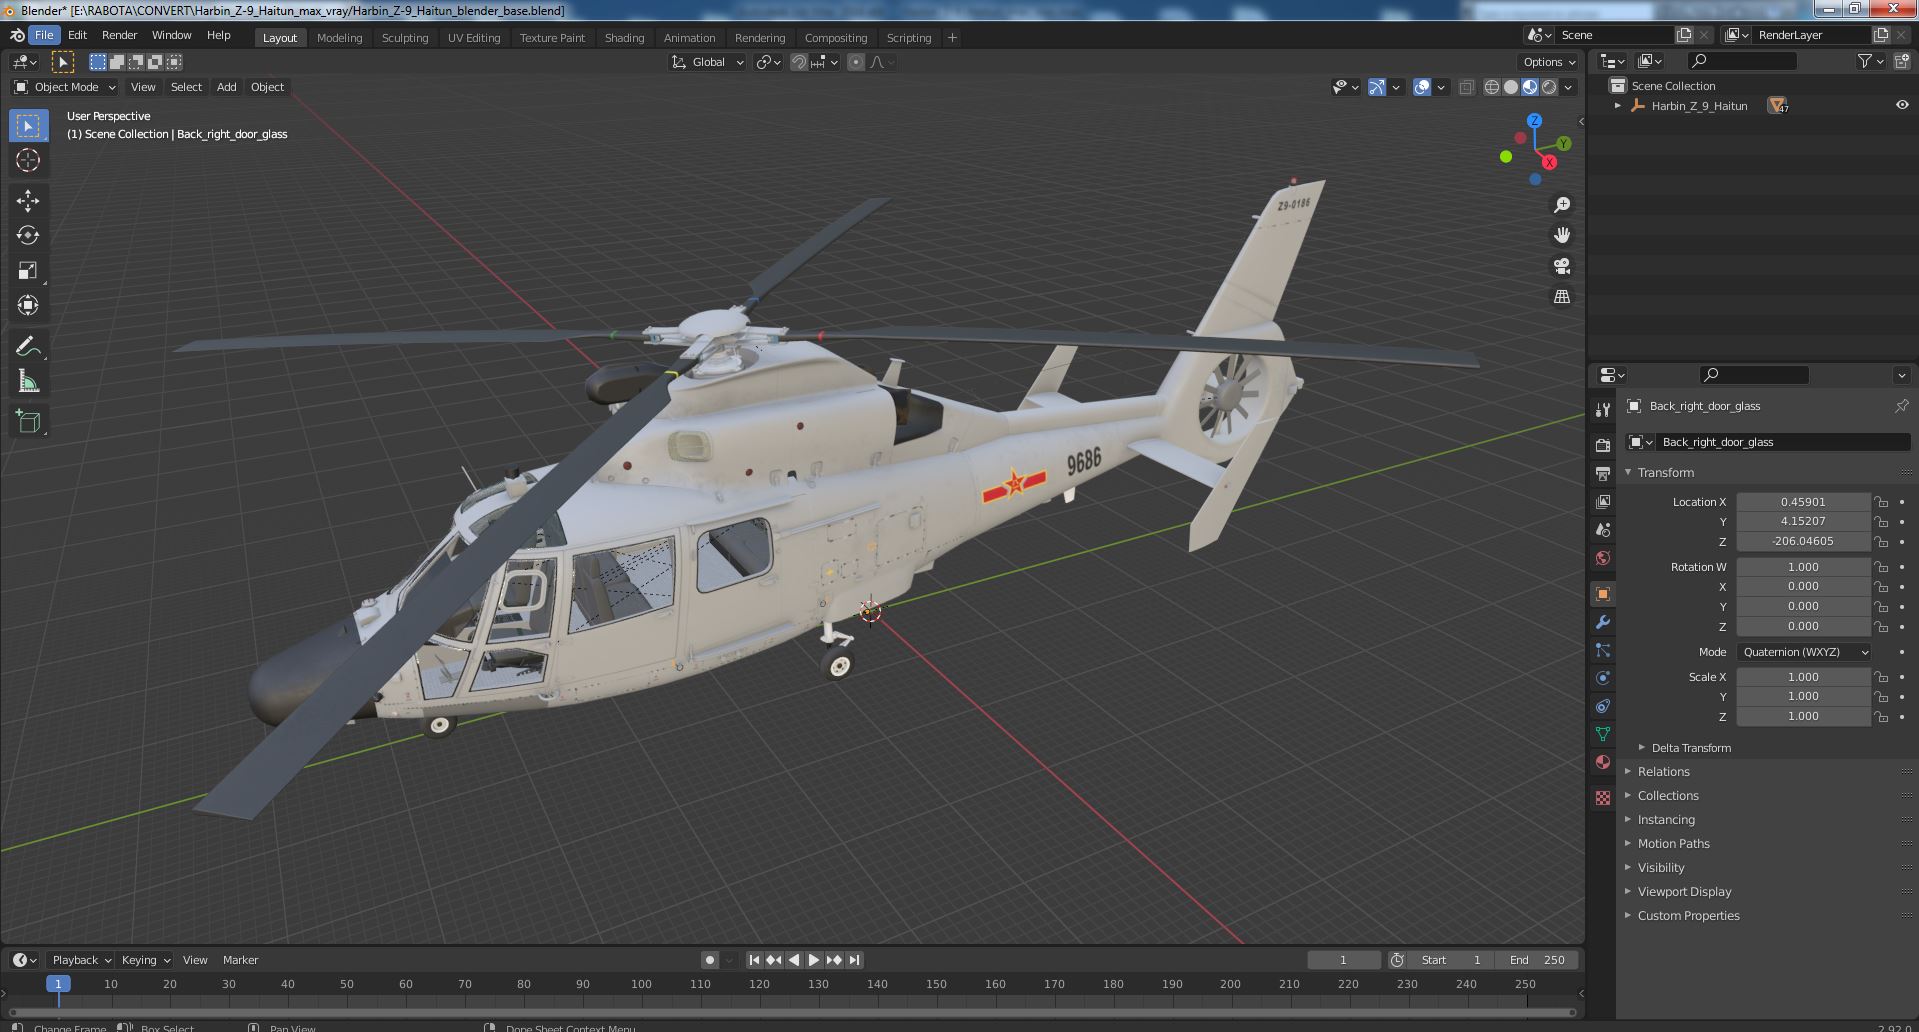
Task: Lock the Scale X value
Action: 1881,677
